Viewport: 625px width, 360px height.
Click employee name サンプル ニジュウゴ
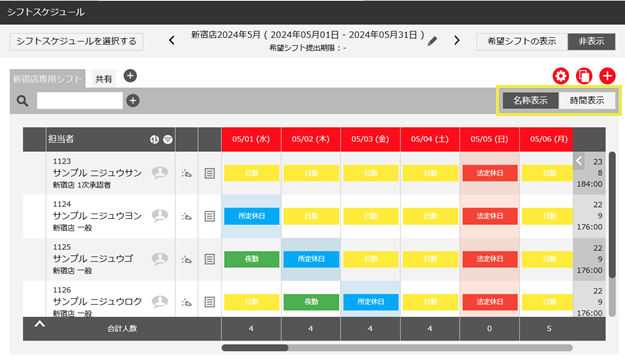[93, 259]
